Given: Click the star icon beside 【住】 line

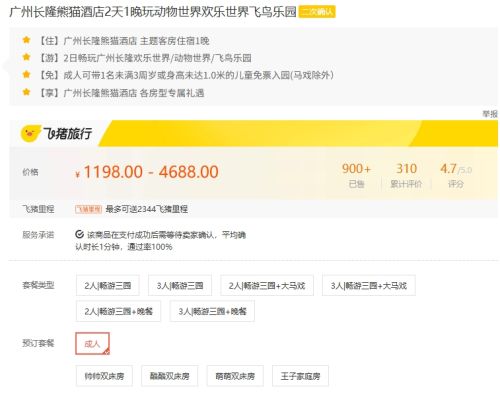Looking at the screenshot, I should (x=26, y=40).
